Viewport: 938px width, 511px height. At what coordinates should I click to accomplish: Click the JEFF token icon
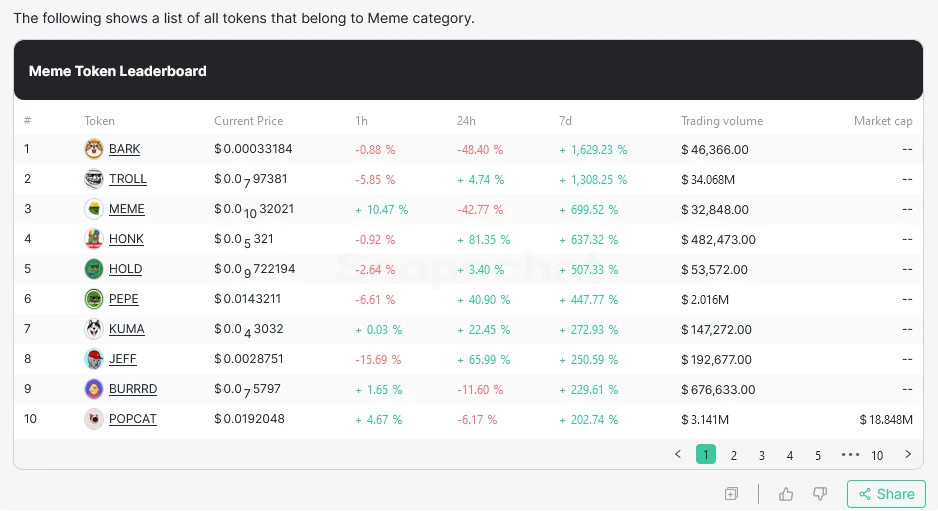pyautogui.click(x=94, y=359)
